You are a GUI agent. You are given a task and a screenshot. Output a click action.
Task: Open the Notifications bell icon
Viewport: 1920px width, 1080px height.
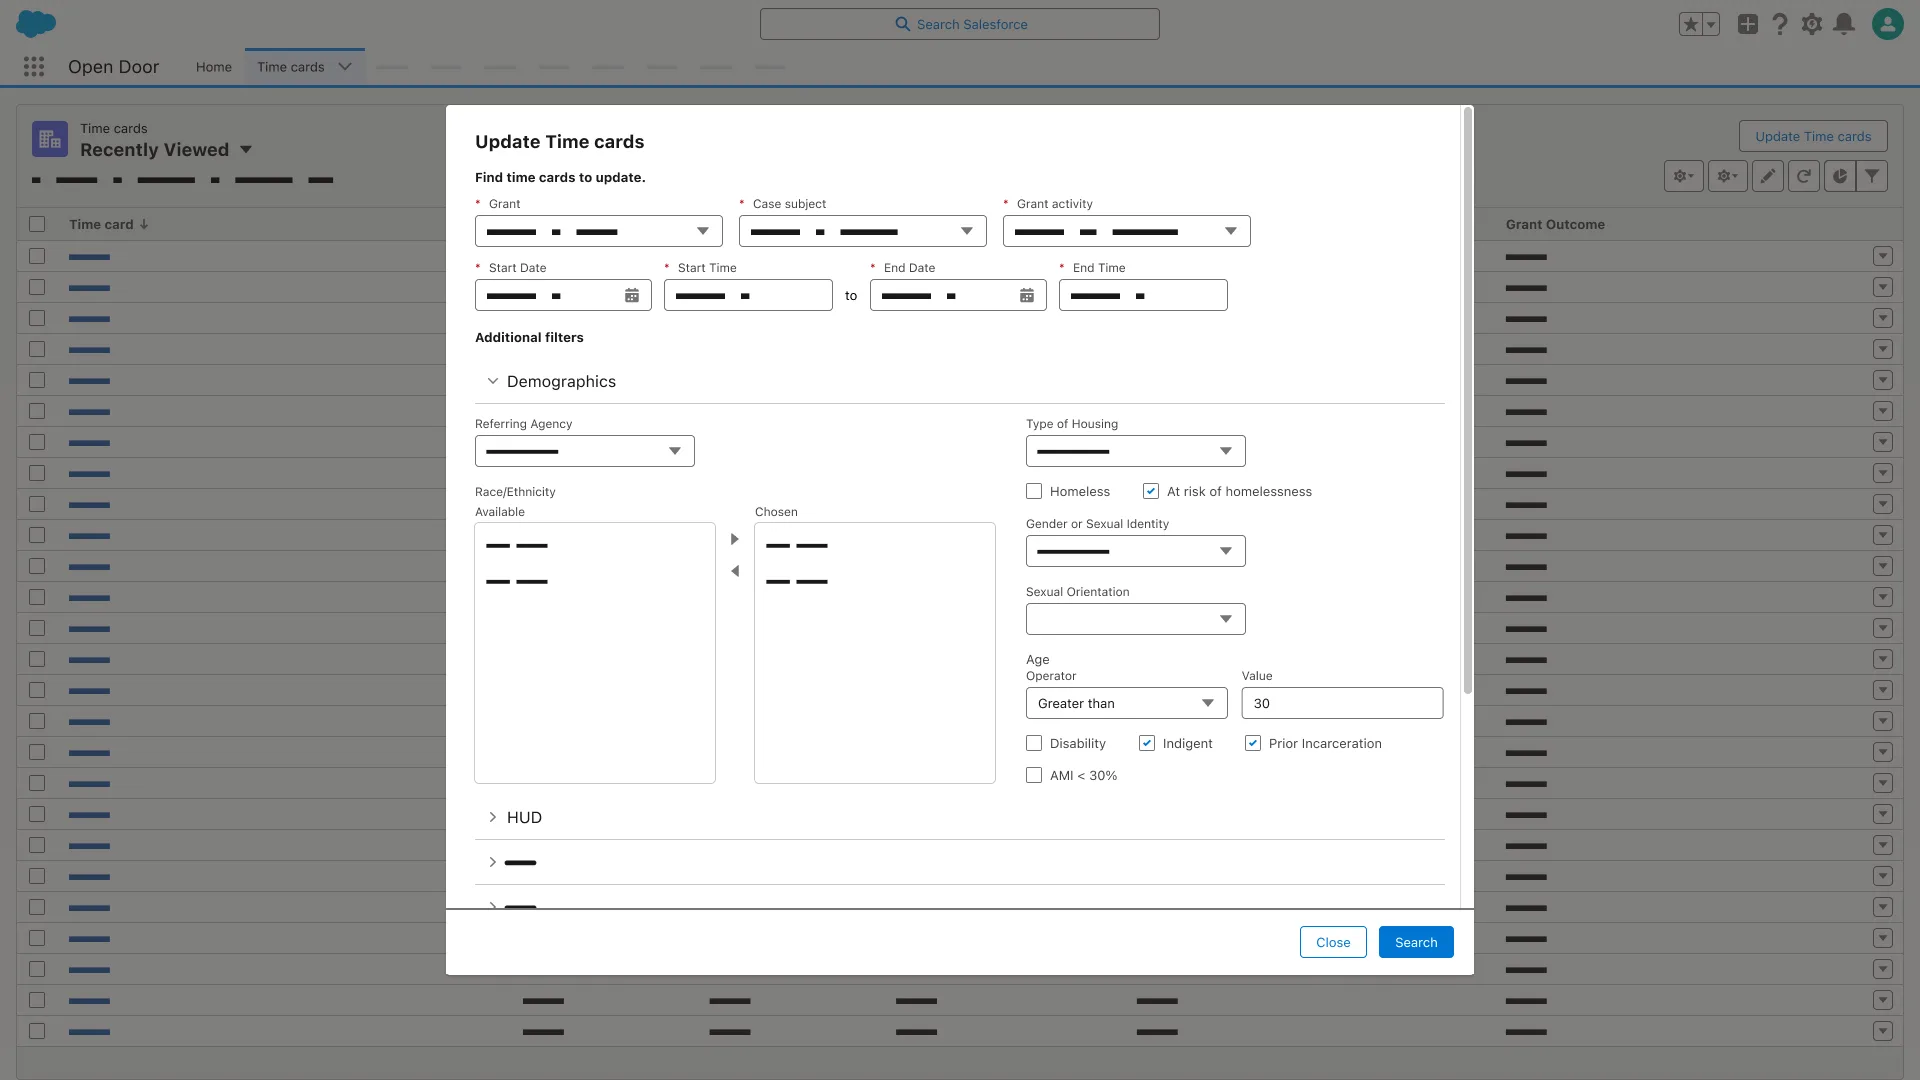tap(1844, 24)
